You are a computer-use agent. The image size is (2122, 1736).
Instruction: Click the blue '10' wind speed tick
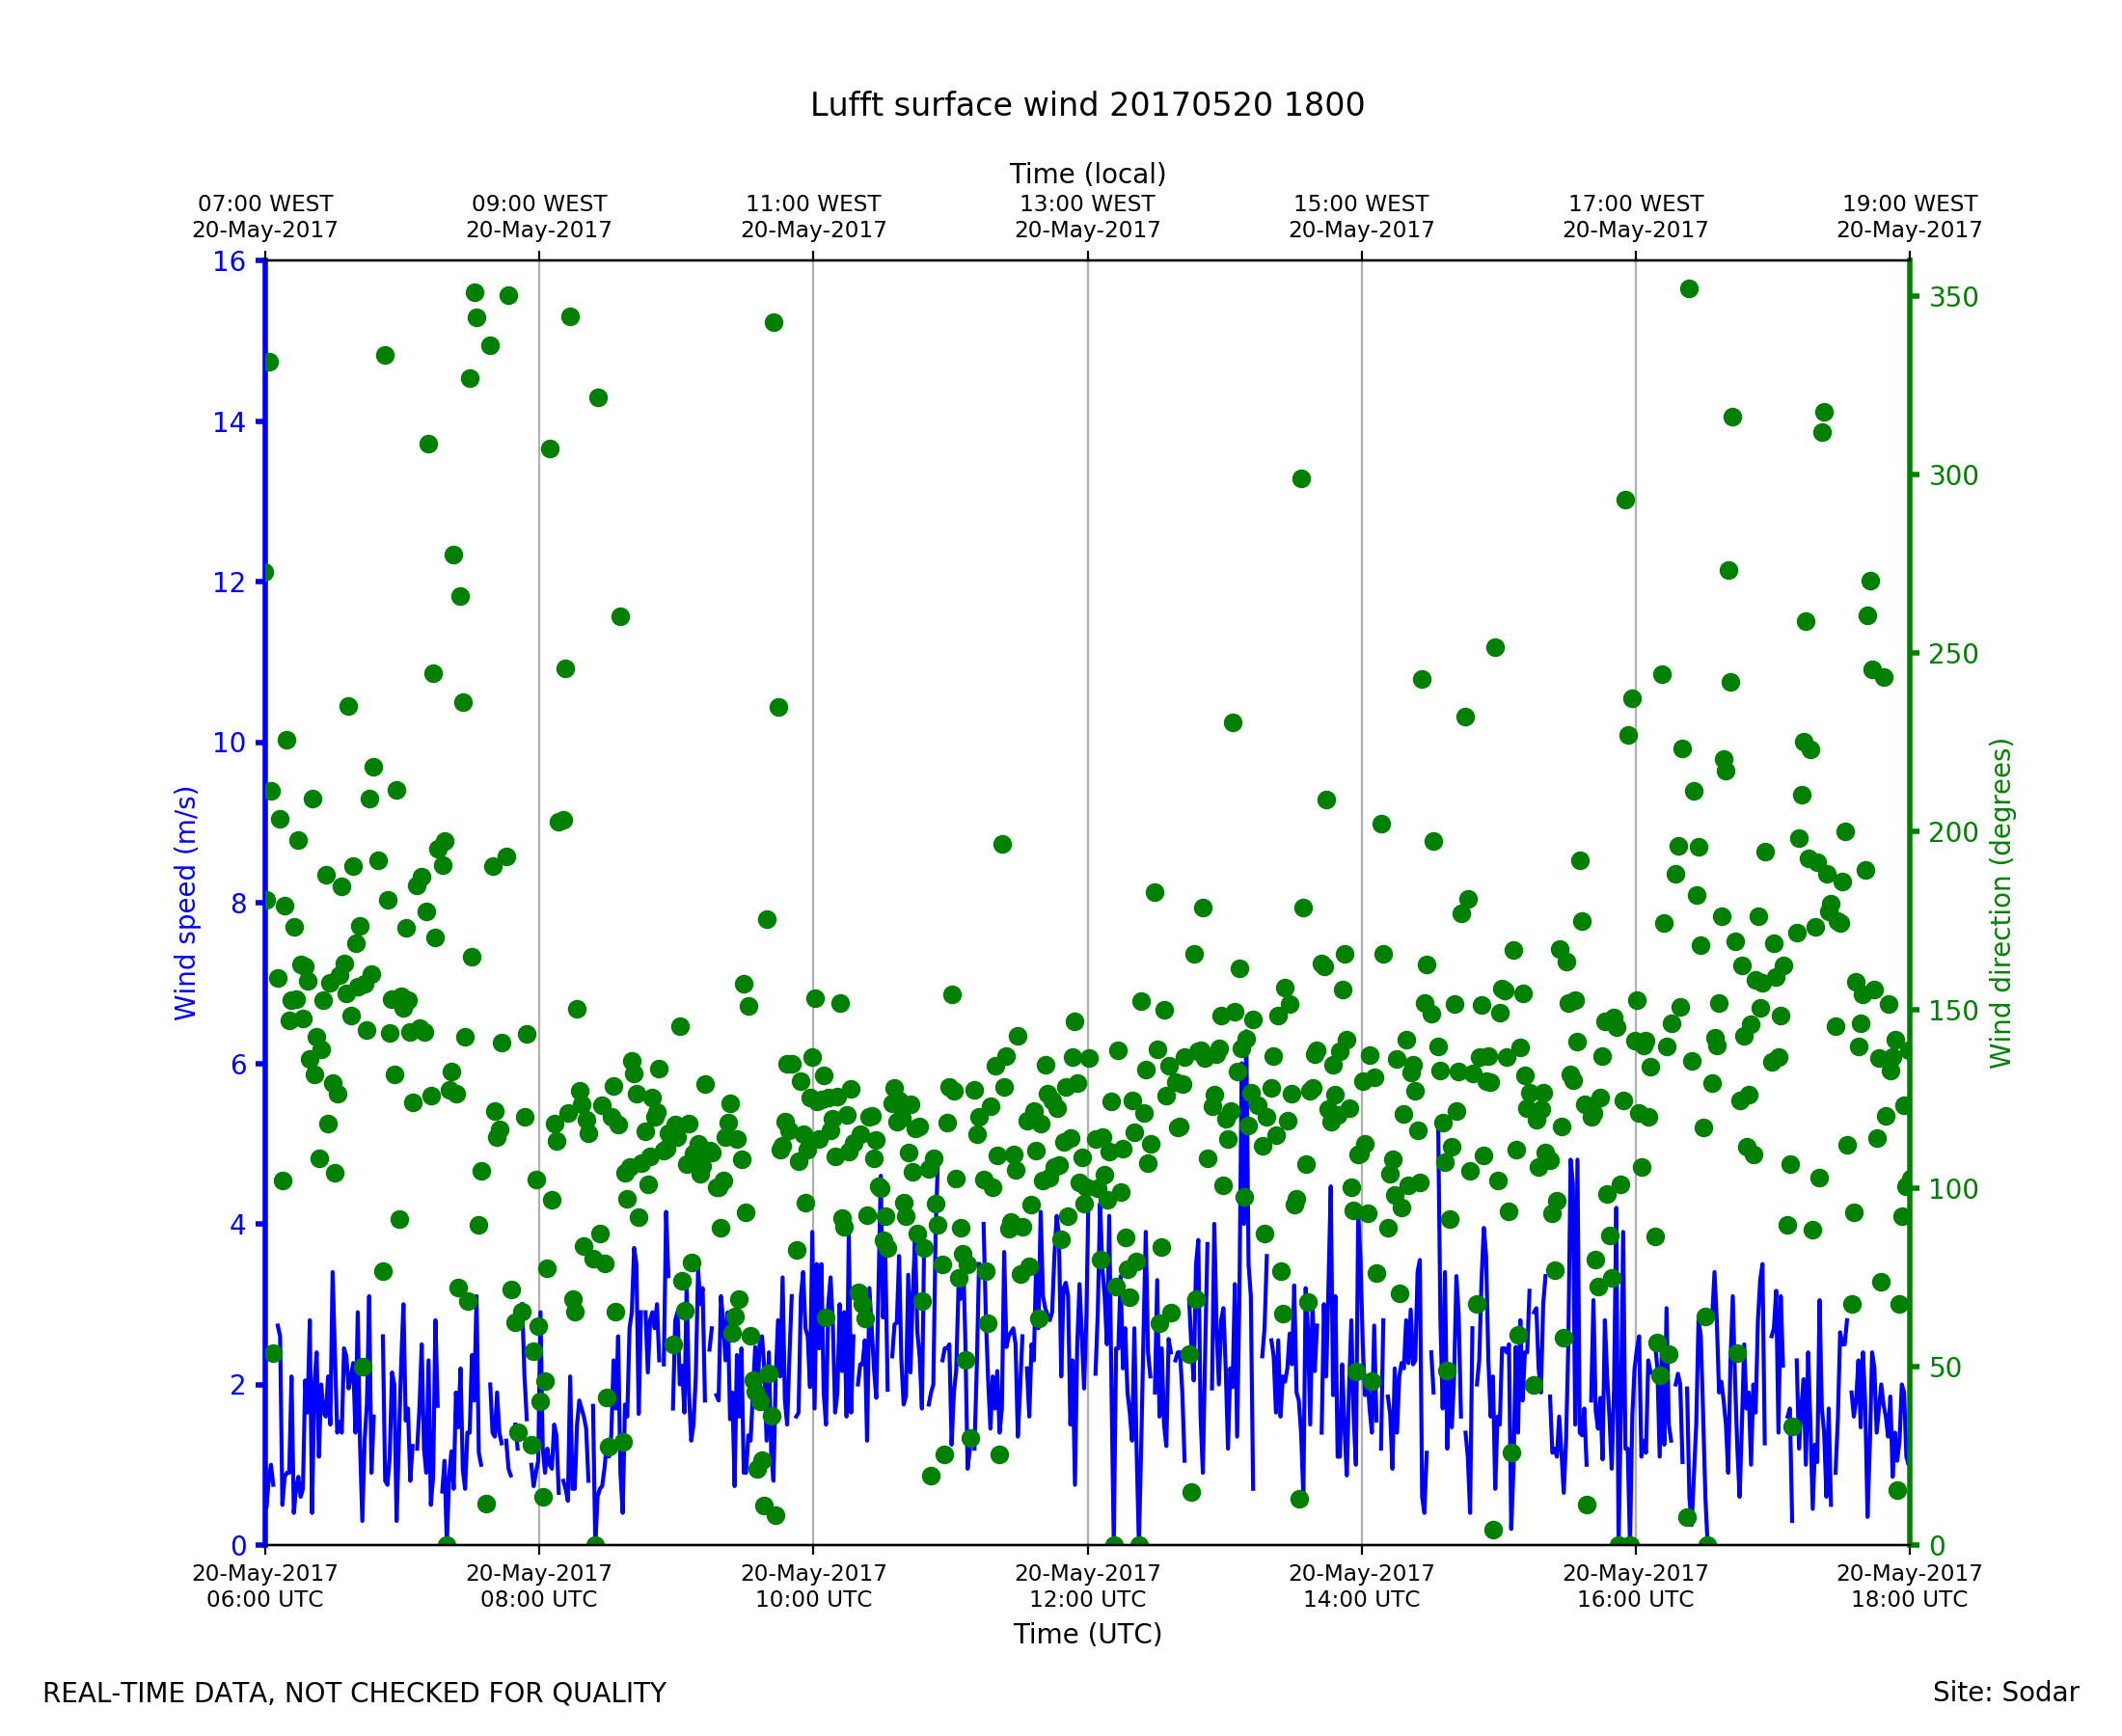(x=228, y=743)
